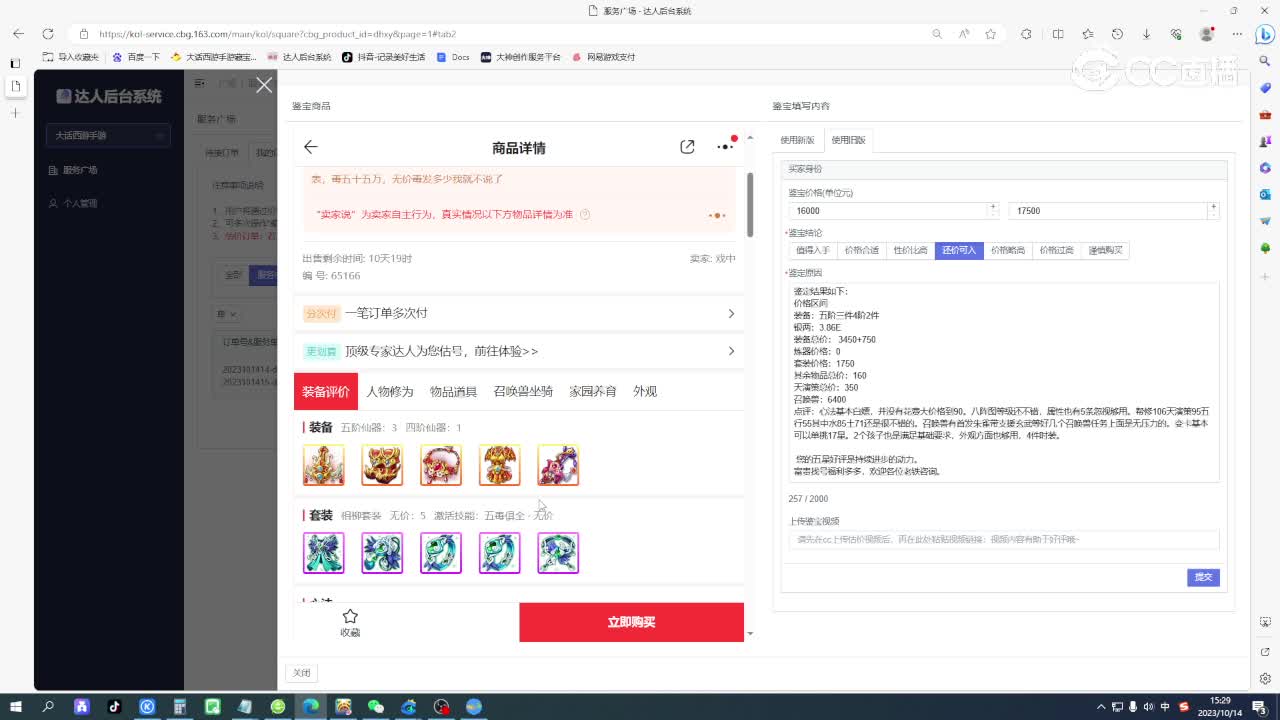
Task: Select the 使用旧版 tab
Action: [849, 140]
